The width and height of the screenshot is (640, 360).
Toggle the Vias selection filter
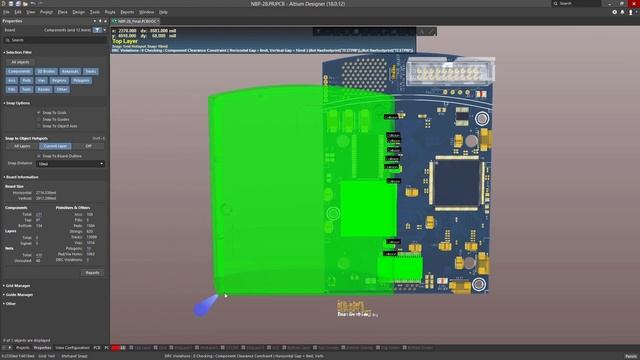point(41,80)
